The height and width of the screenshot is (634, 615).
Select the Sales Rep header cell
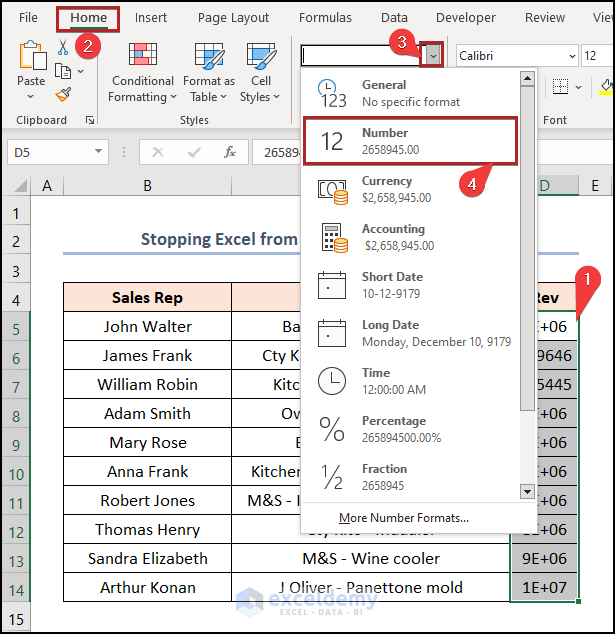(x=147, y=298)
